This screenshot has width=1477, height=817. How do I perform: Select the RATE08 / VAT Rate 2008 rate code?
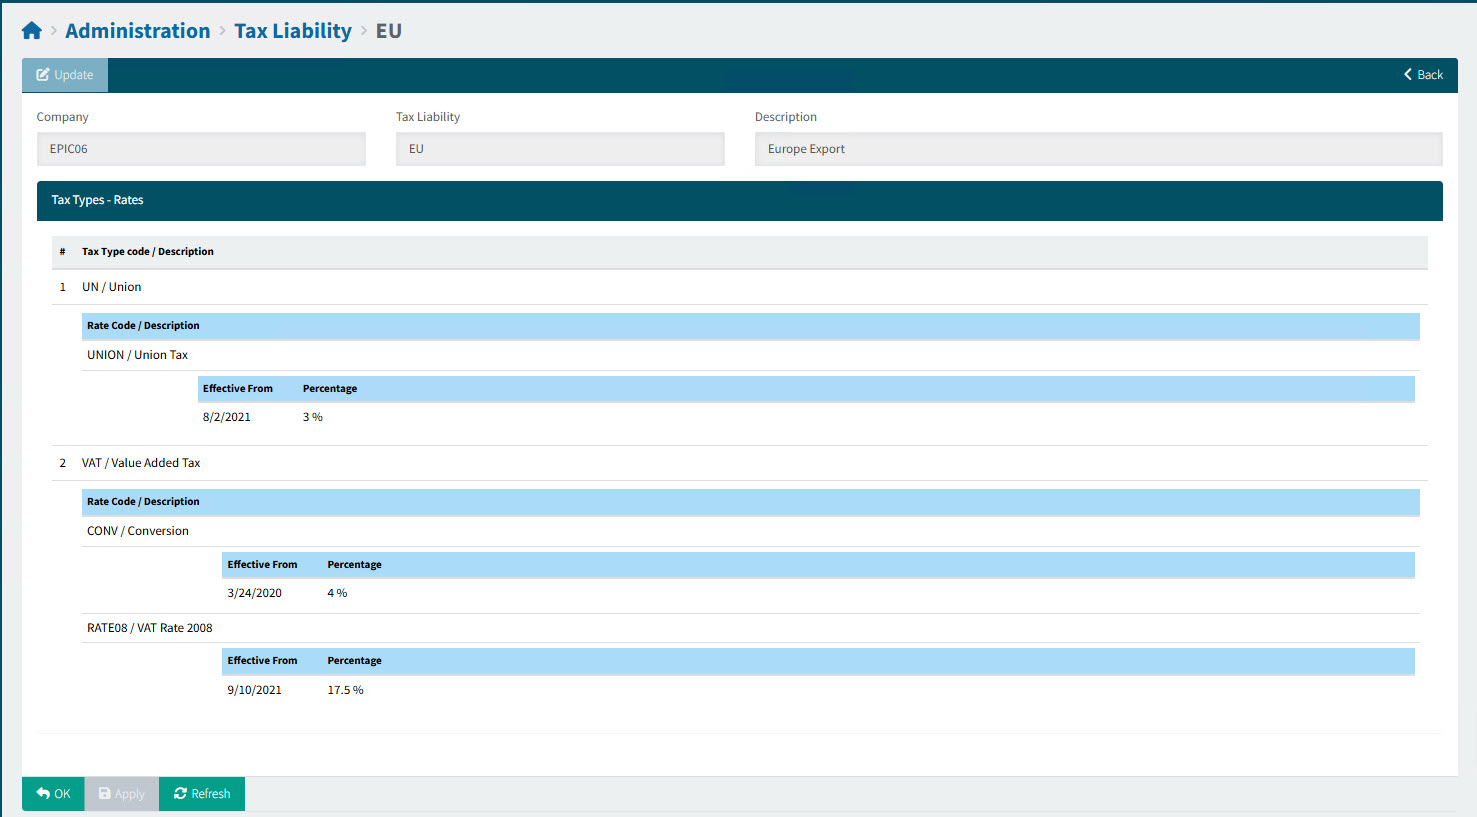[x=150, y=628]
